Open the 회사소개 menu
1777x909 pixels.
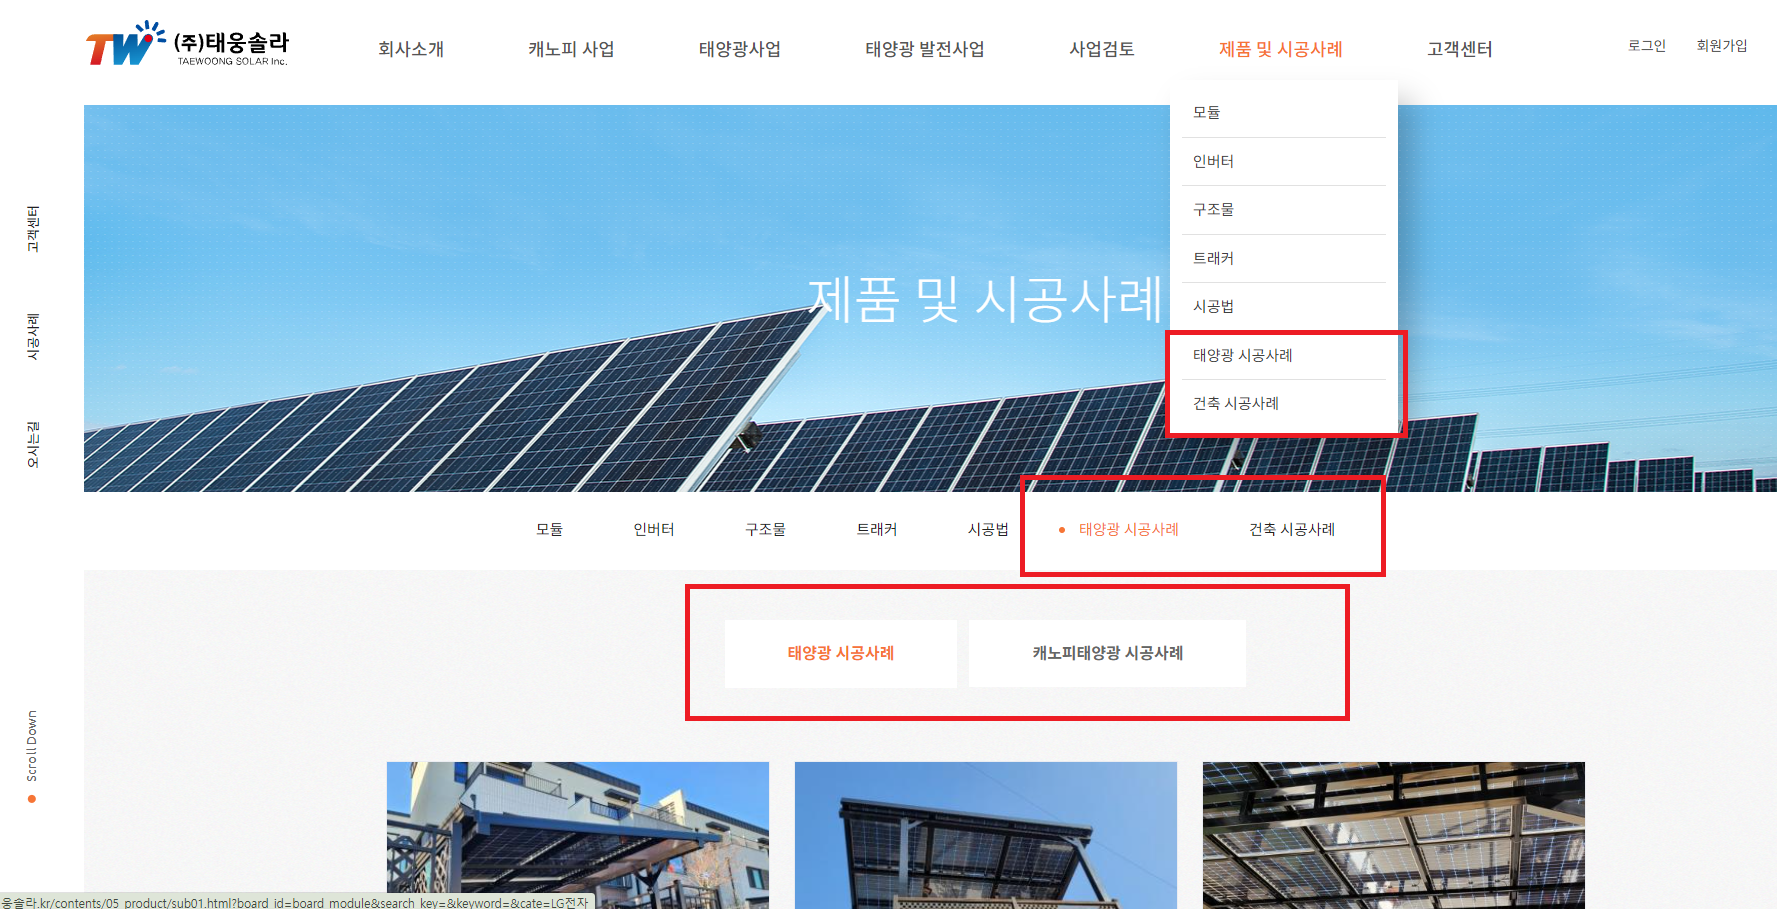(411, 49)
